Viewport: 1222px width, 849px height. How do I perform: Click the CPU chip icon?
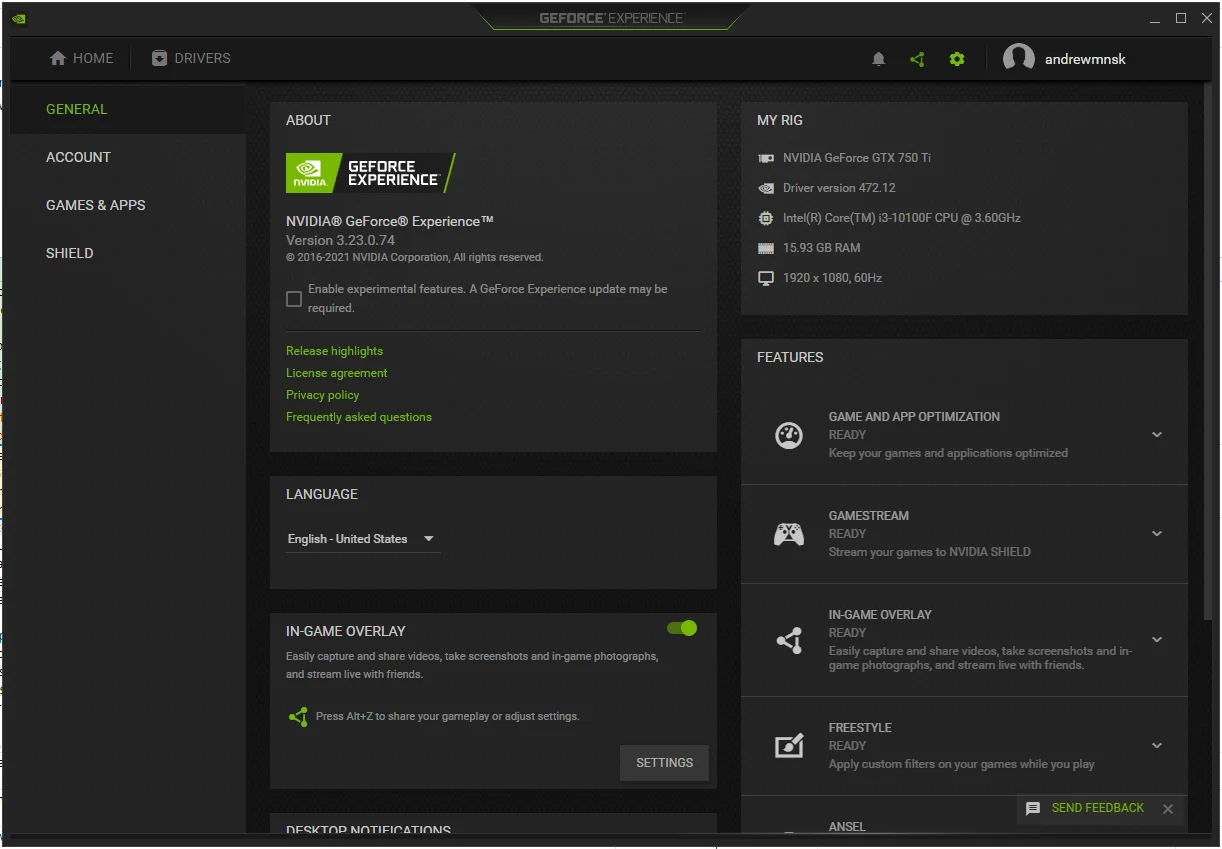pyautogui.click(x=766, y=218)
